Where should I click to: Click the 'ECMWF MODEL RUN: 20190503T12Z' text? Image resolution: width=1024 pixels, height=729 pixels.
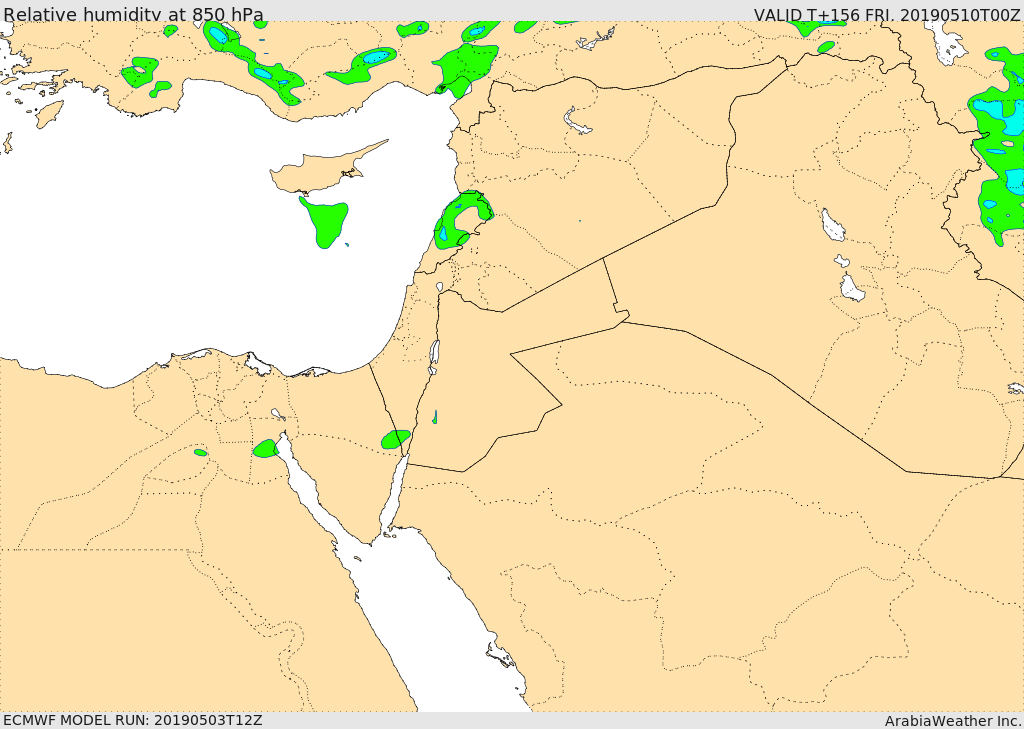[x=133, y=720]
